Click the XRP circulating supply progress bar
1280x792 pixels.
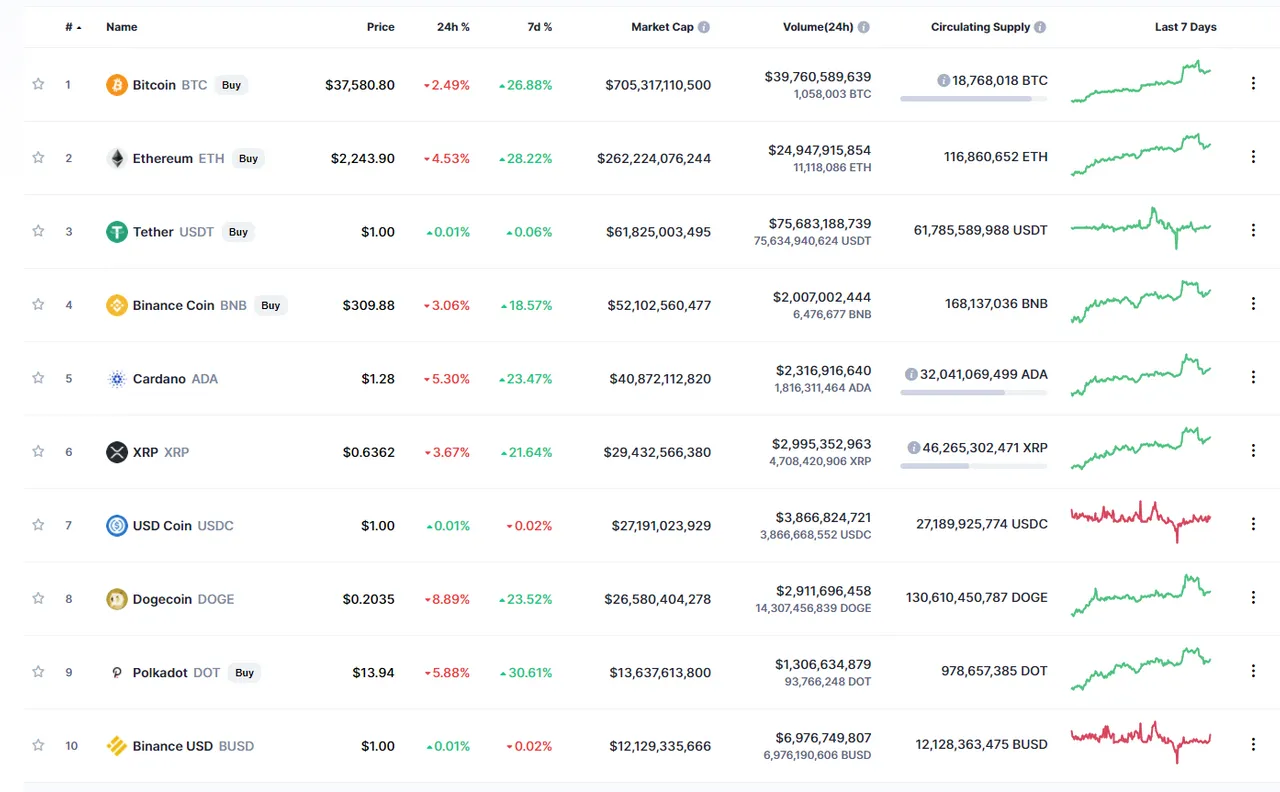point(974,465)
